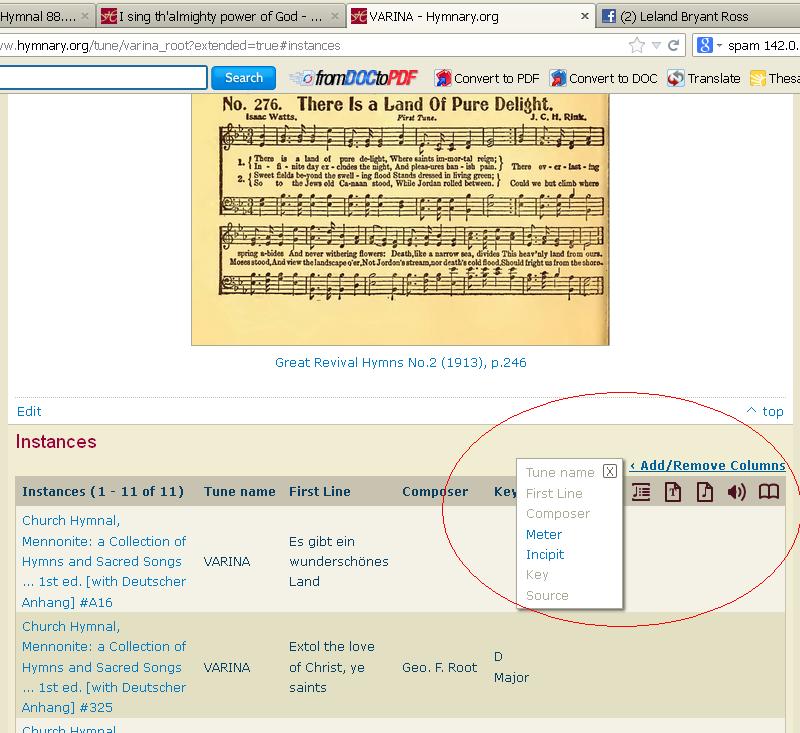
Task: Switch to "I sing th'almighty power" tab
Action: (222, 16)
